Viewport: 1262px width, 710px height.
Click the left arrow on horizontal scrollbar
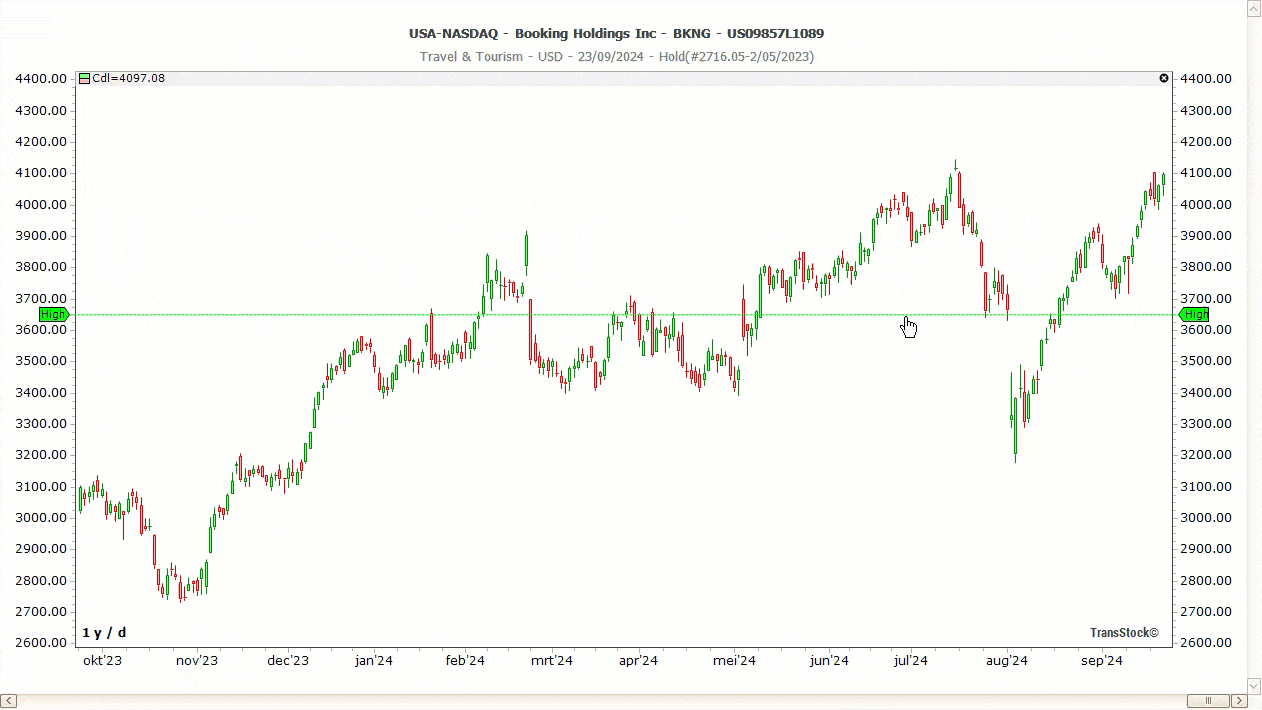click(x=7, y=701)
